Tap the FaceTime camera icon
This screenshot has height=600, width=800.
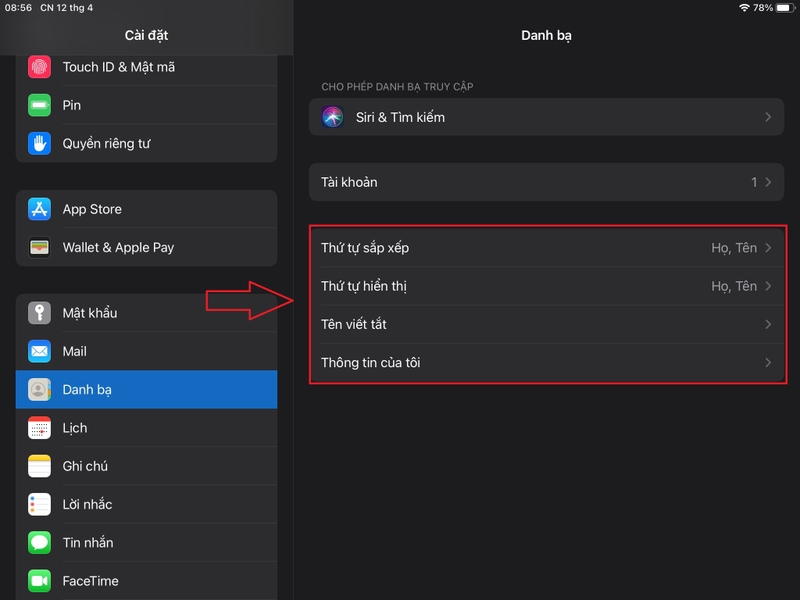click(x=39, y=581)
